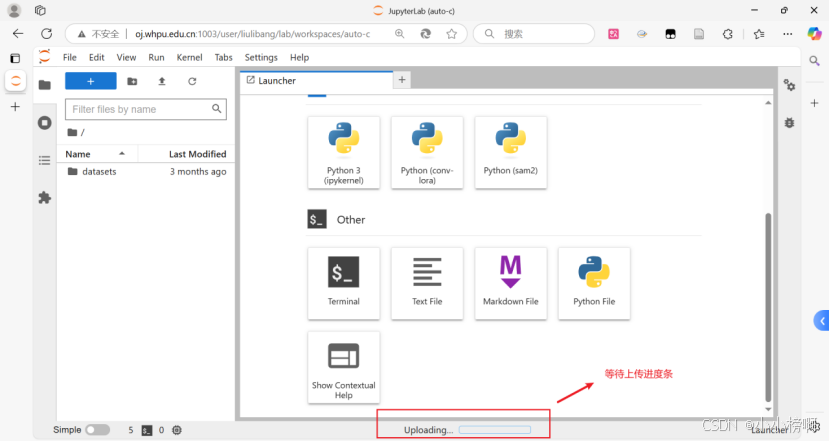830x441 pixels.
Task: Sort files by Name column
Action: [97, 154]
